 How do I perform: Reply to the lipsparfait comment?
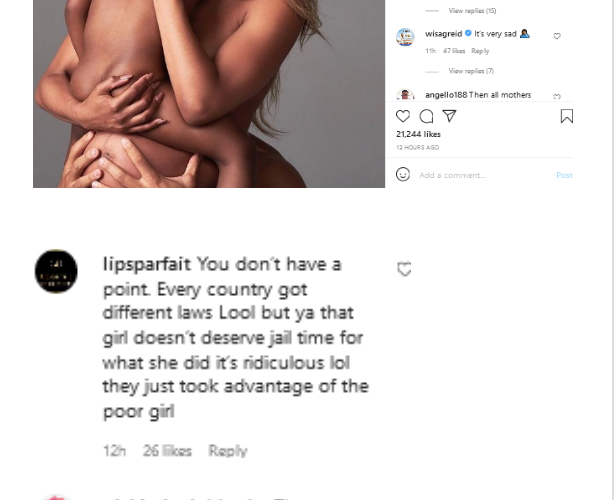(227, 451)
